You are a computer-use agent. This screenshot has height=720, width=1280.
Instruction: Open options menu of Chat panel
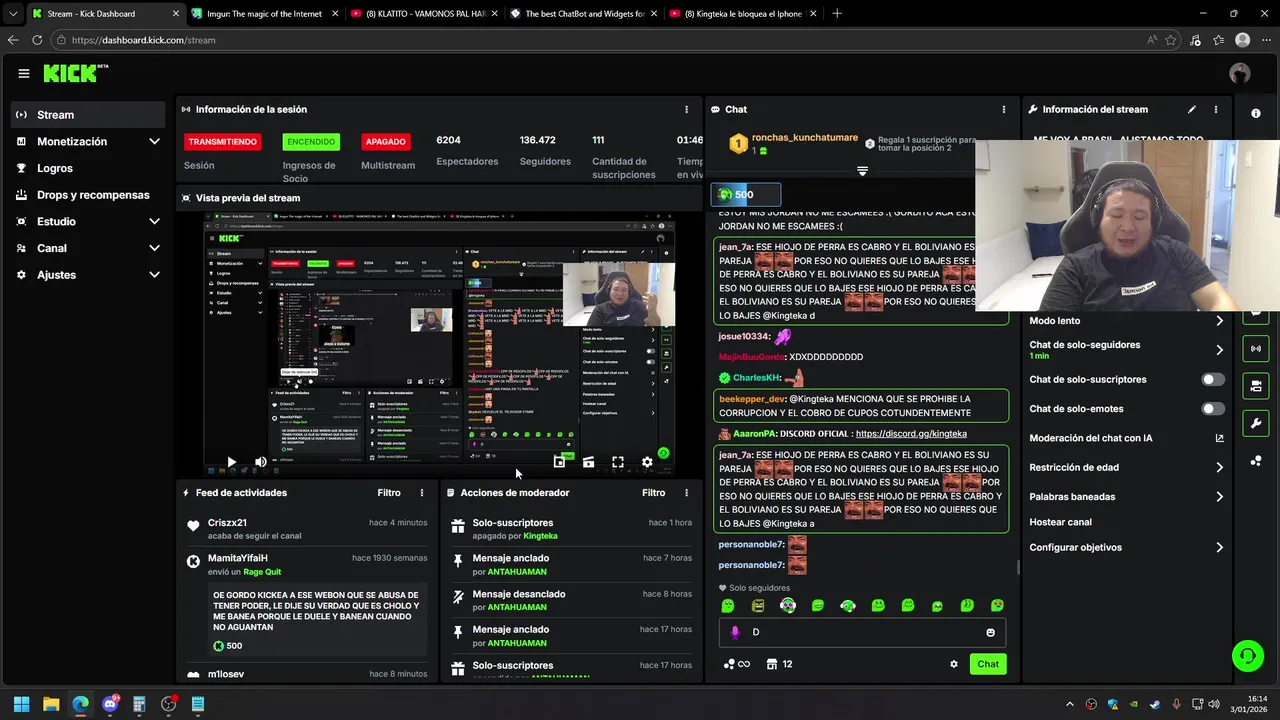(1004, 110)
